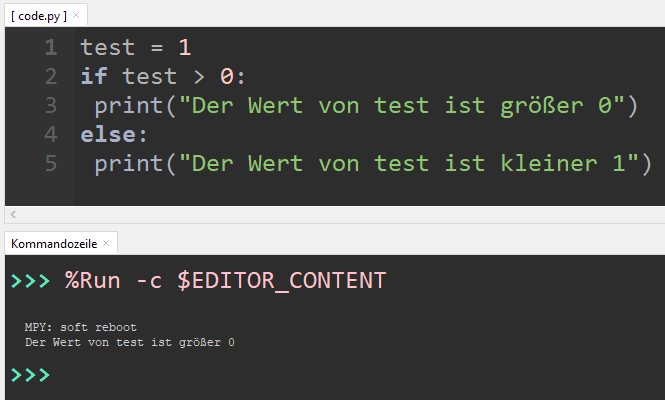The height and width of the screenshot is (400, 665).
Task: Click the '%Run -c $EDITOR_CONTENT' command
Action: point(225,281)
